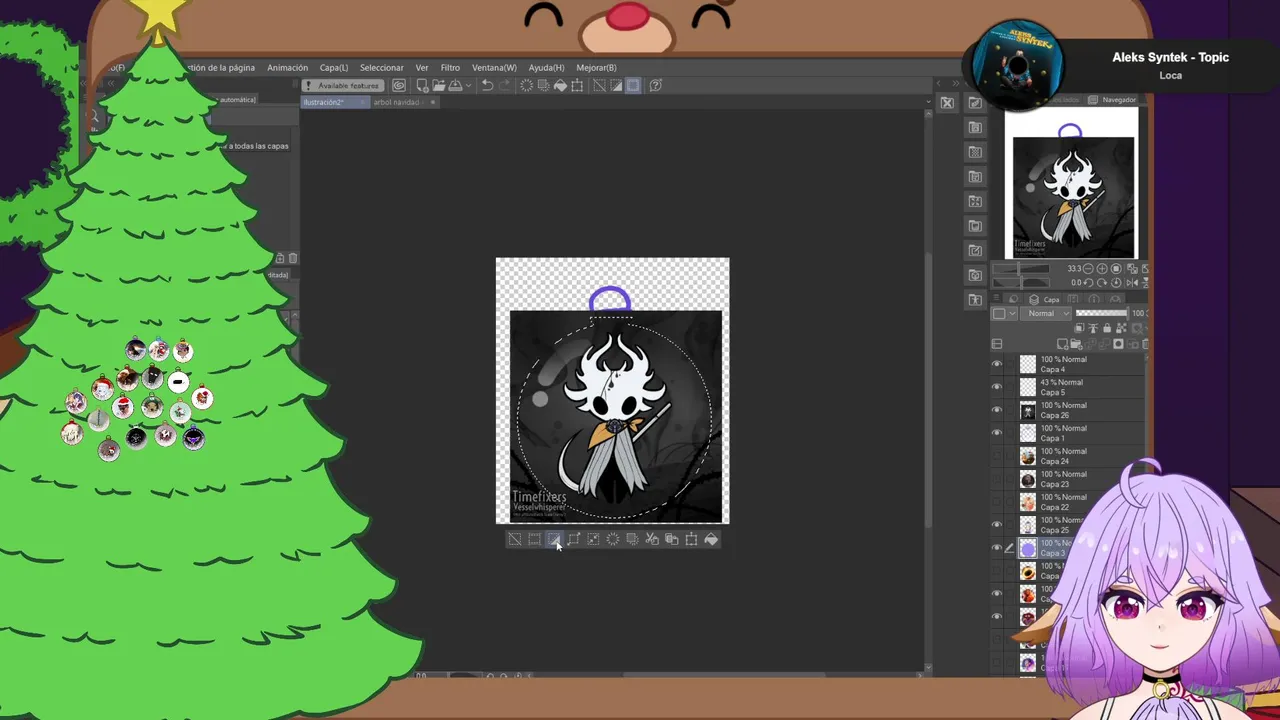
Task: Show hidden layer Capa 23
Action: coord(996,479)
